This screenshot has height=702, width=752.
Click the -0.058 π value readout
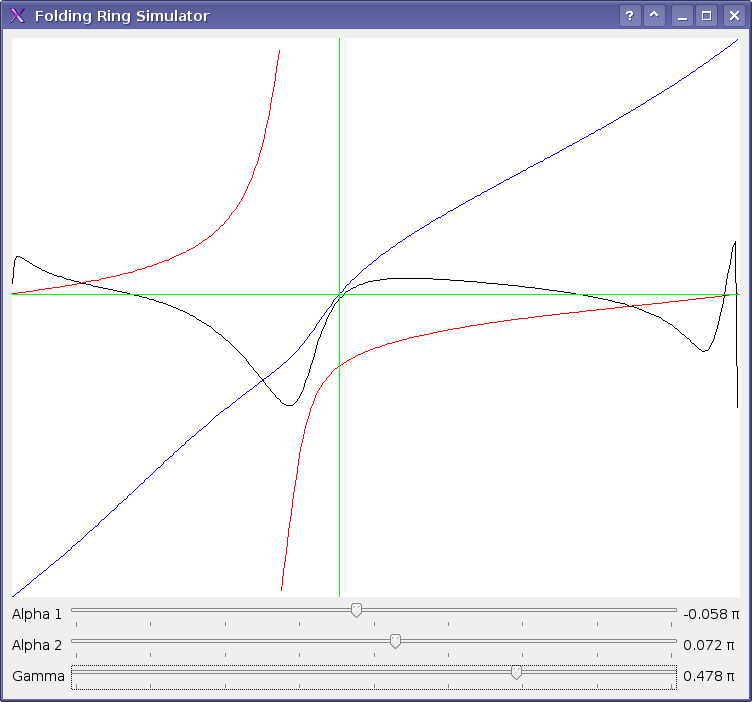click(710, 614)
